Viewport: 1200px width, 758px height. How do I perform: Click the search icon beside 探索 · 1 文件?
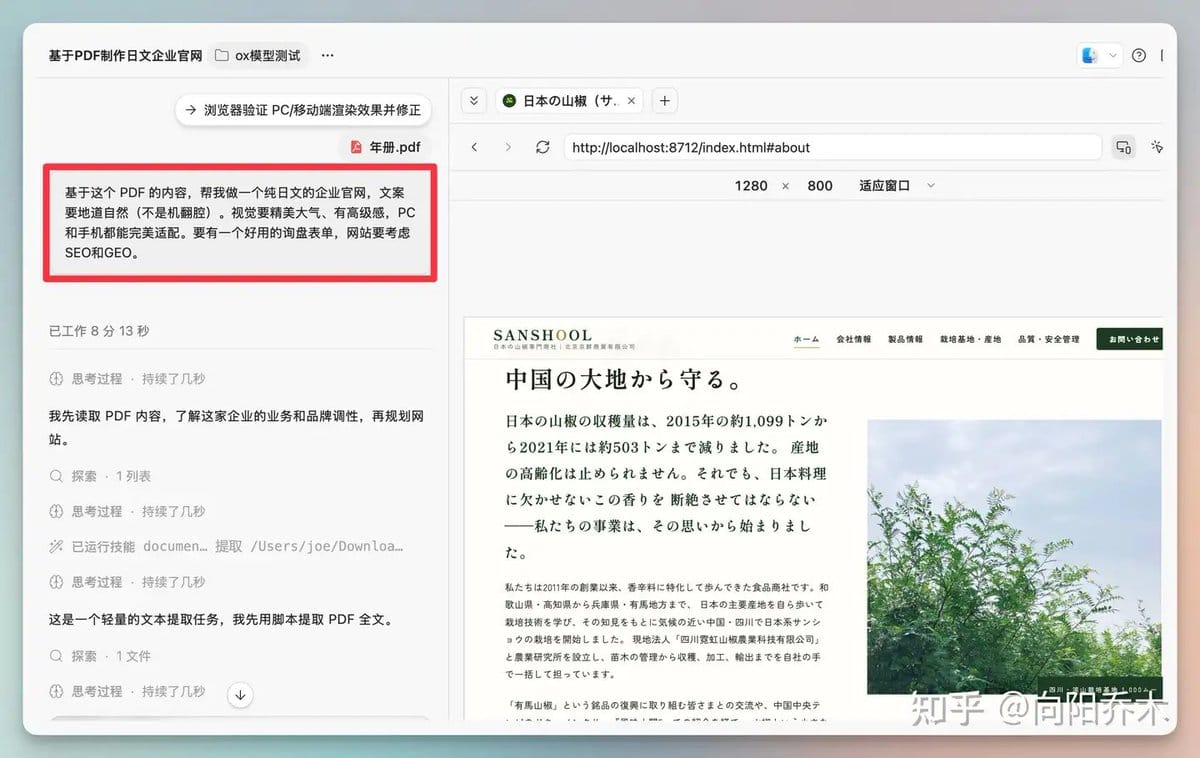pos(56,656)
